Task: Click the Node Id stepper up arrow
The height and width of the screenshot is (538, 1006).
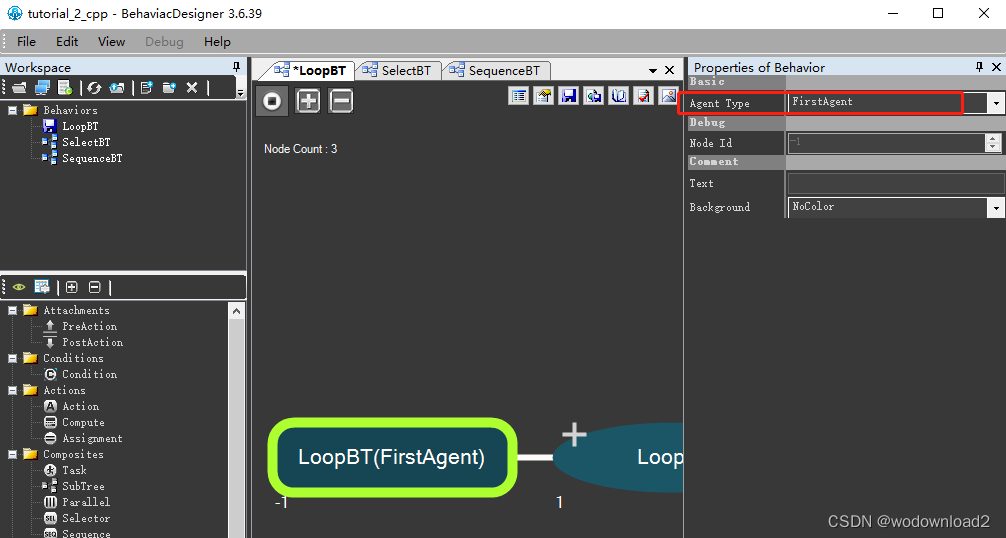Action: pyautogui.click(x=993, y=139)
